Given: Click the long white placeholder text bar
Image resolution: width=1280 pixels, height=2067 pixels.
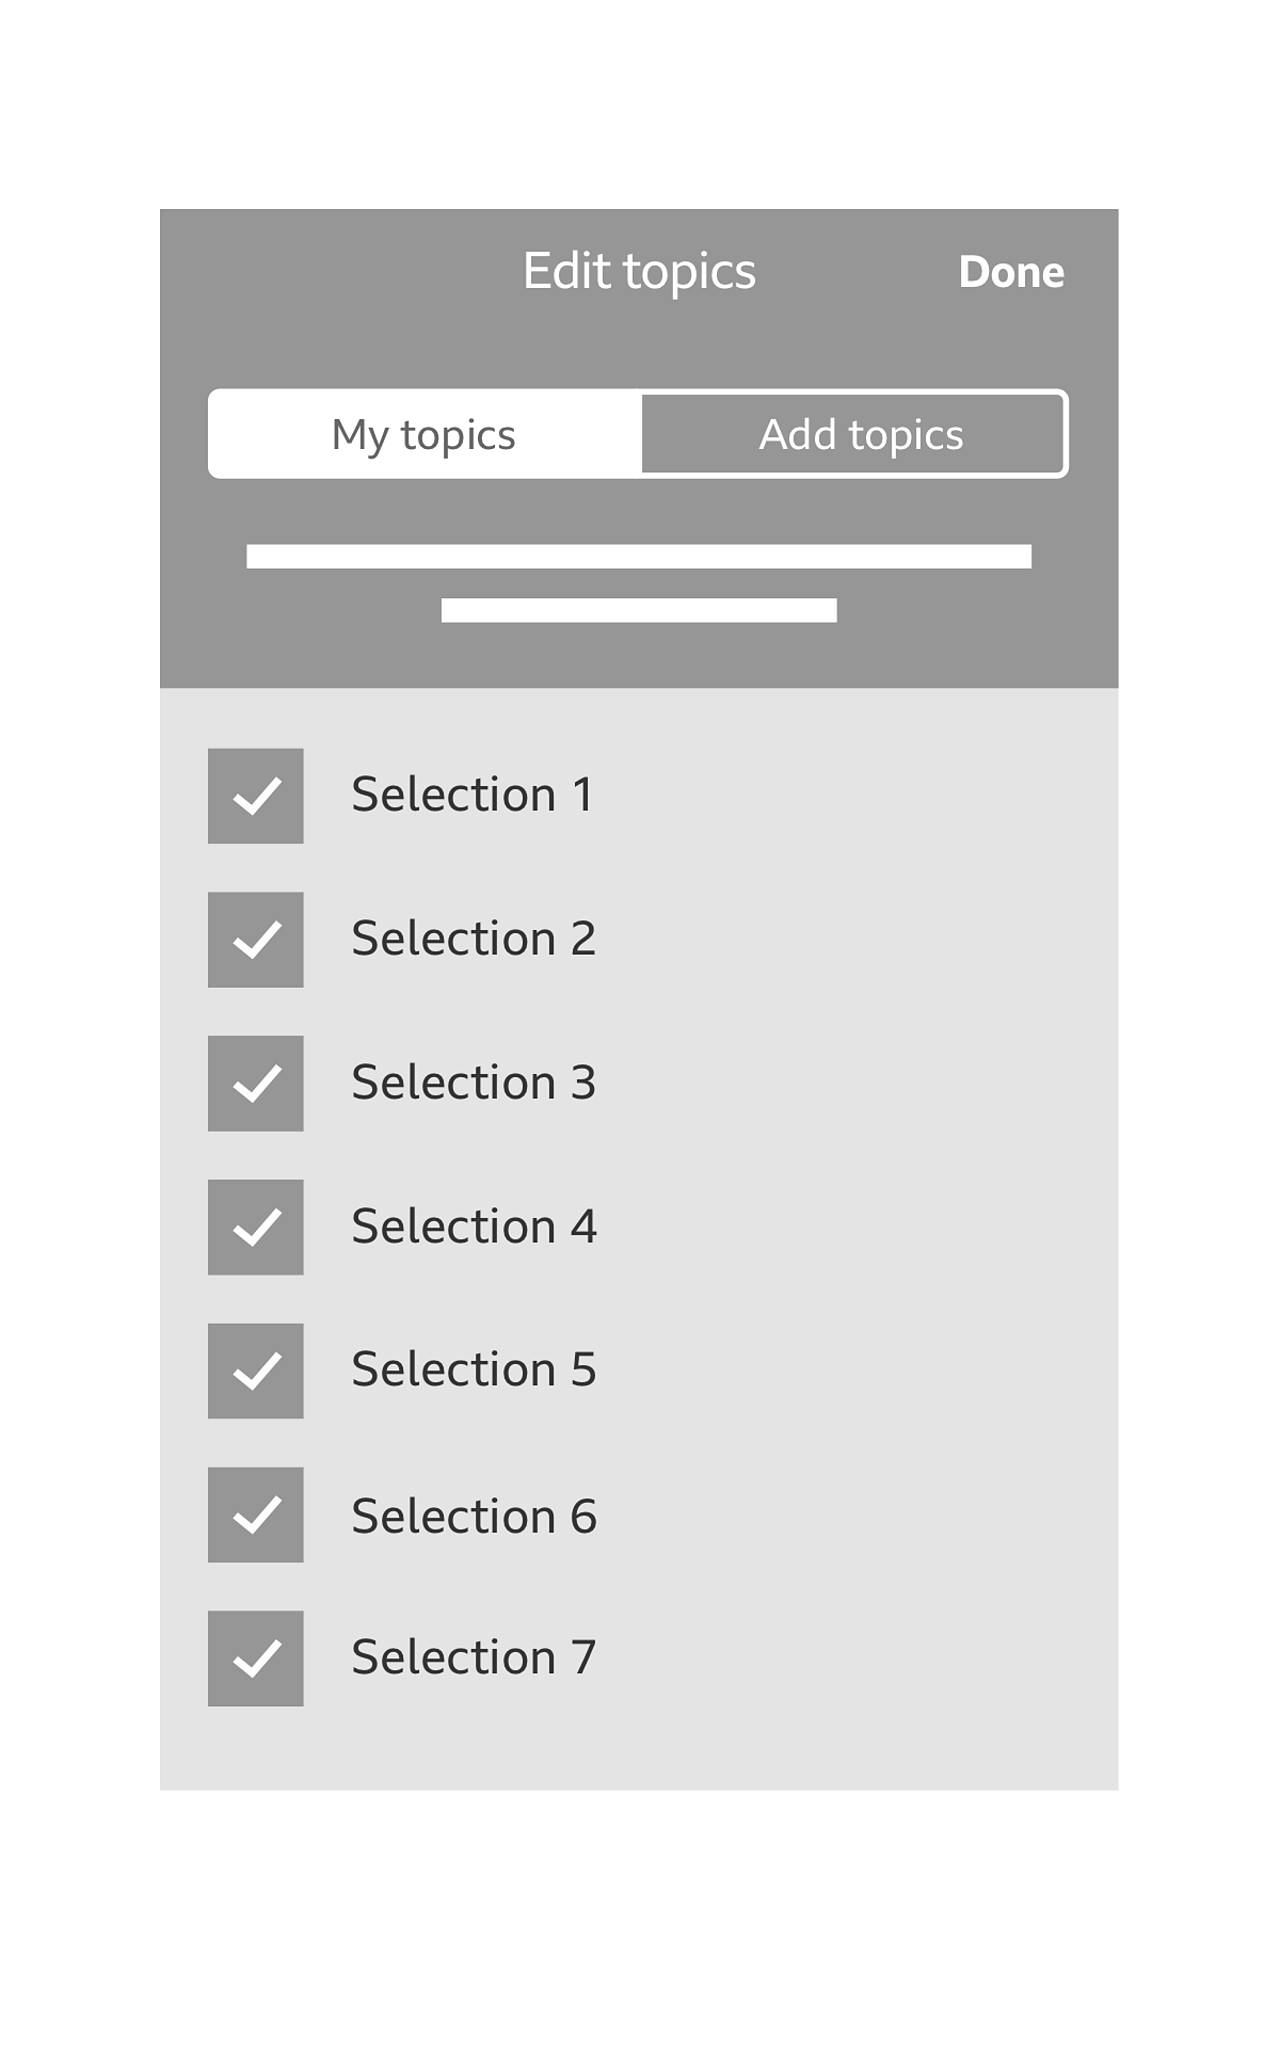Looking at the screenshot, I should (639, 557).
